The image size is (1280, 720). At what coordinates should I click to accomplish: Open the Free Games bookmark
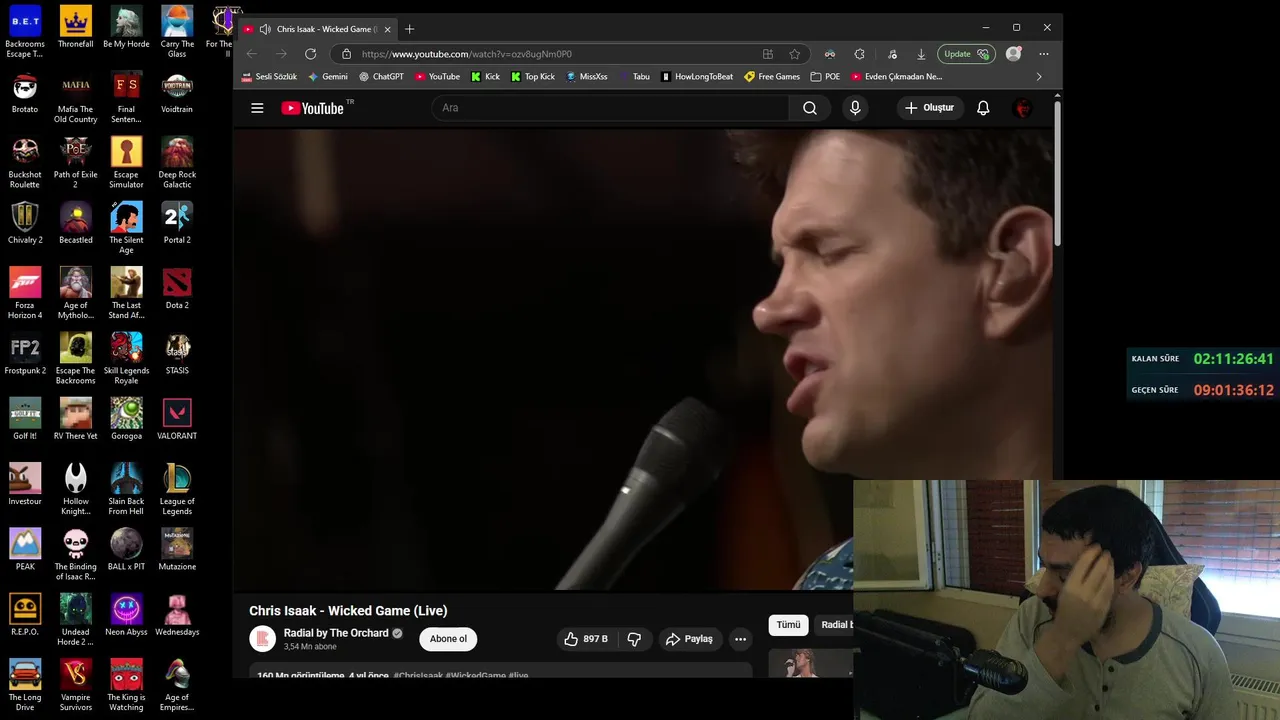coord(772,76)
